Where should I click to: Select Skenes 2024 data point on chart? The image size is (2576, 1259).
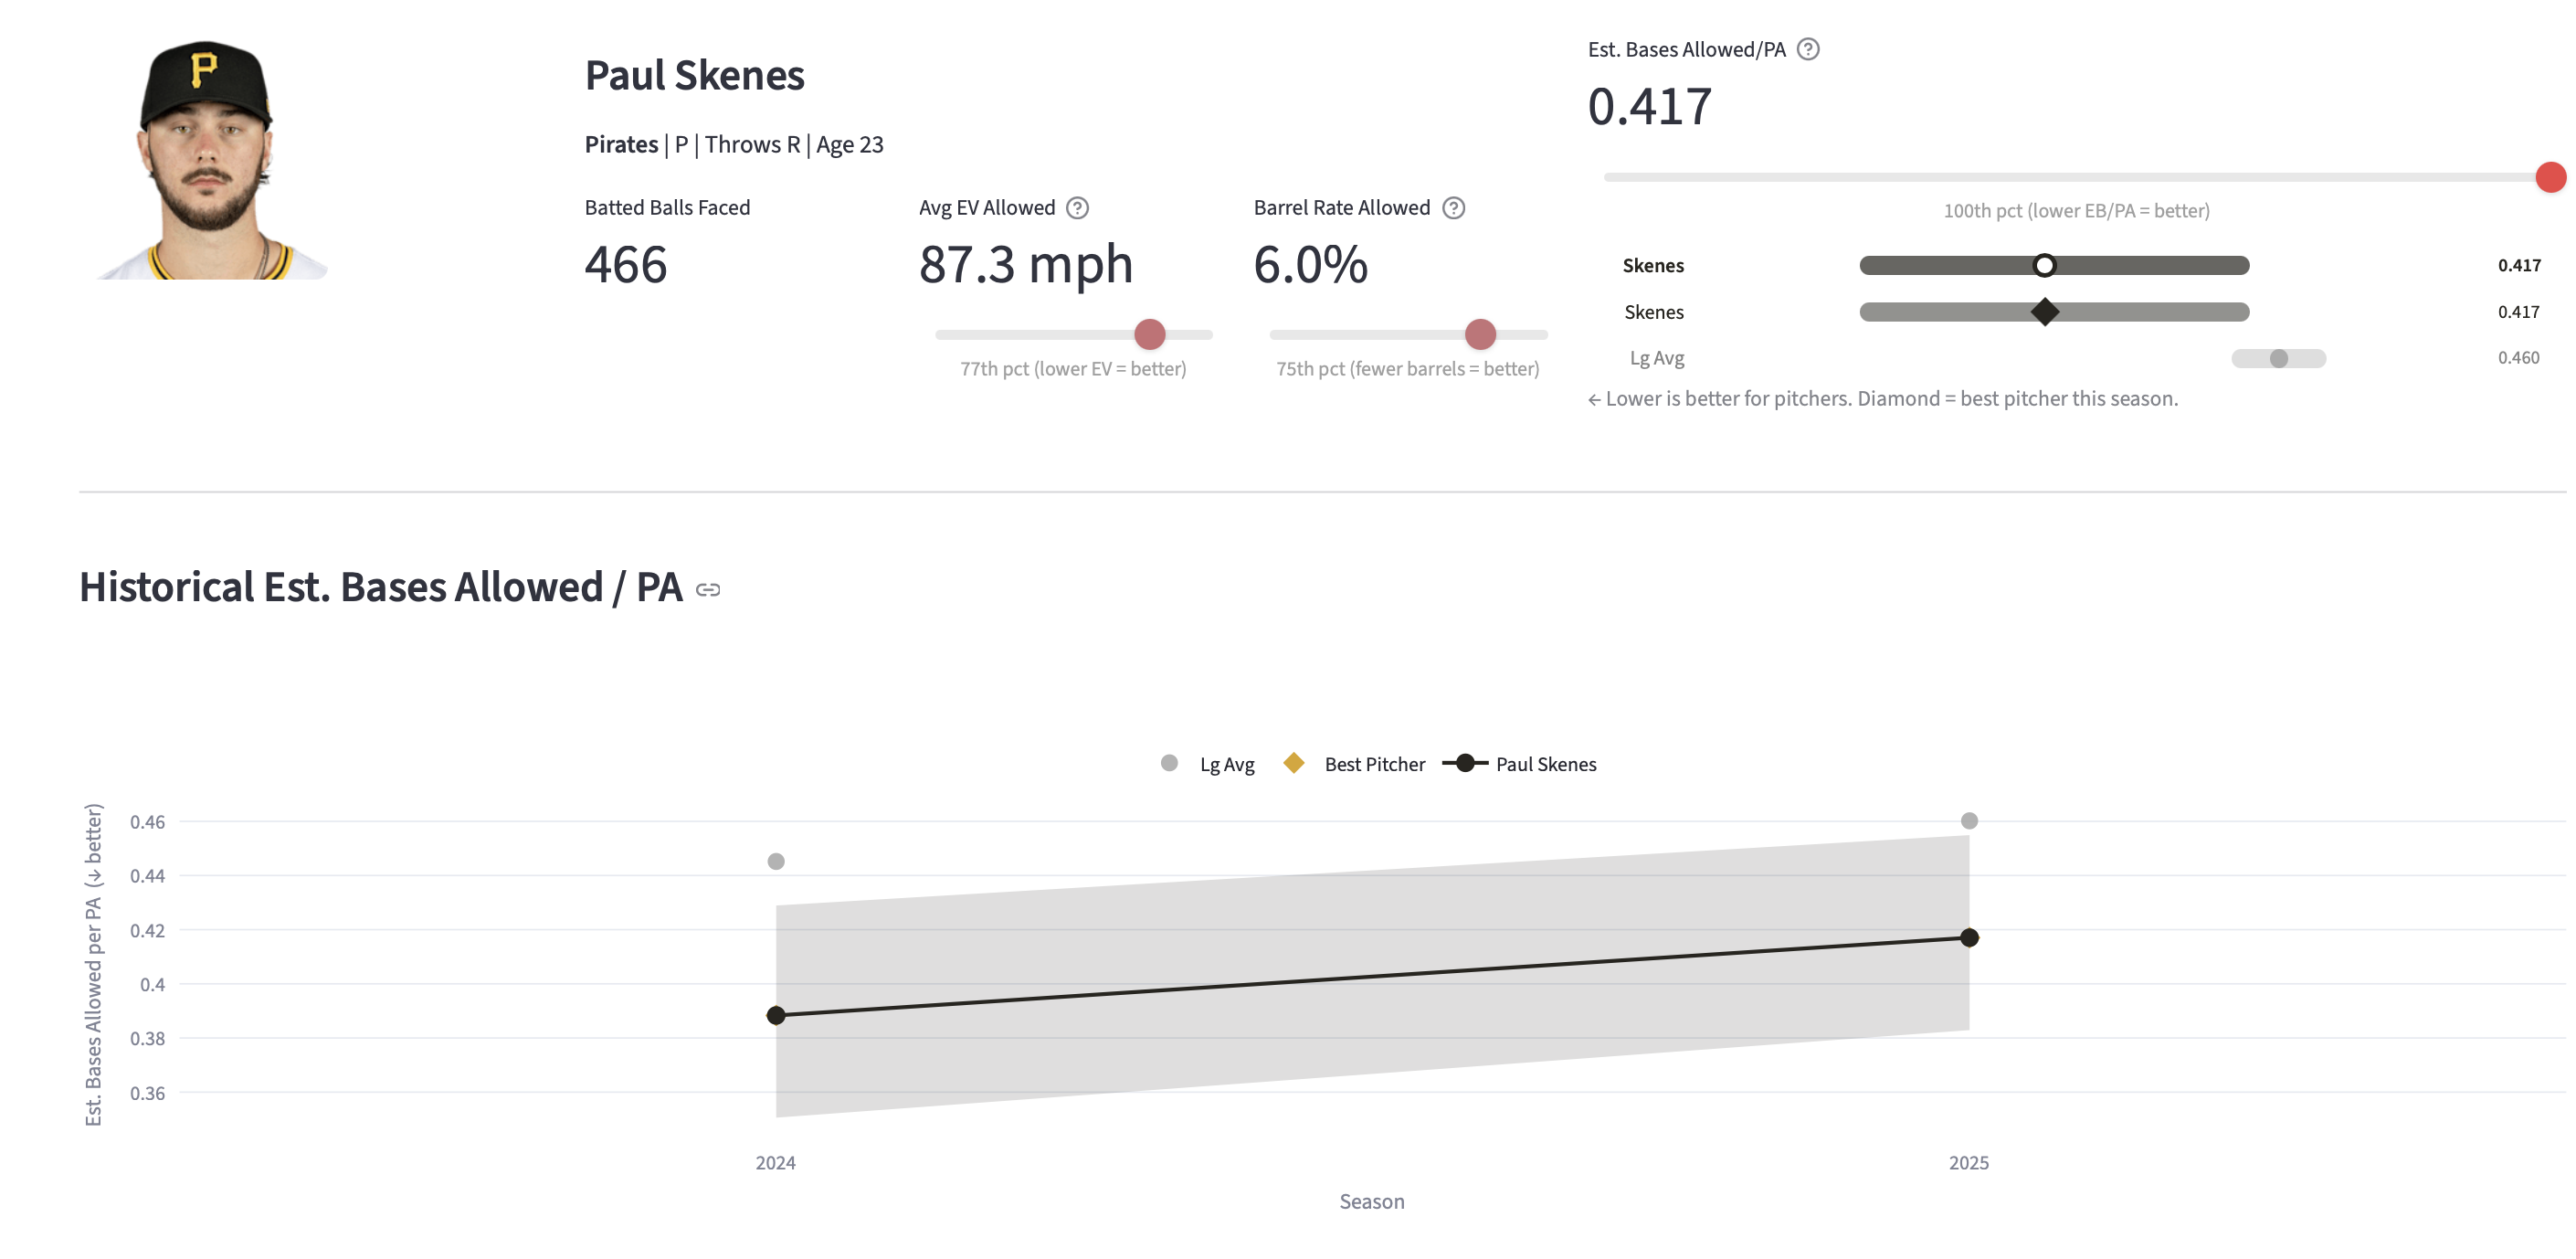pyautogui.click(x=776, y=1015)
